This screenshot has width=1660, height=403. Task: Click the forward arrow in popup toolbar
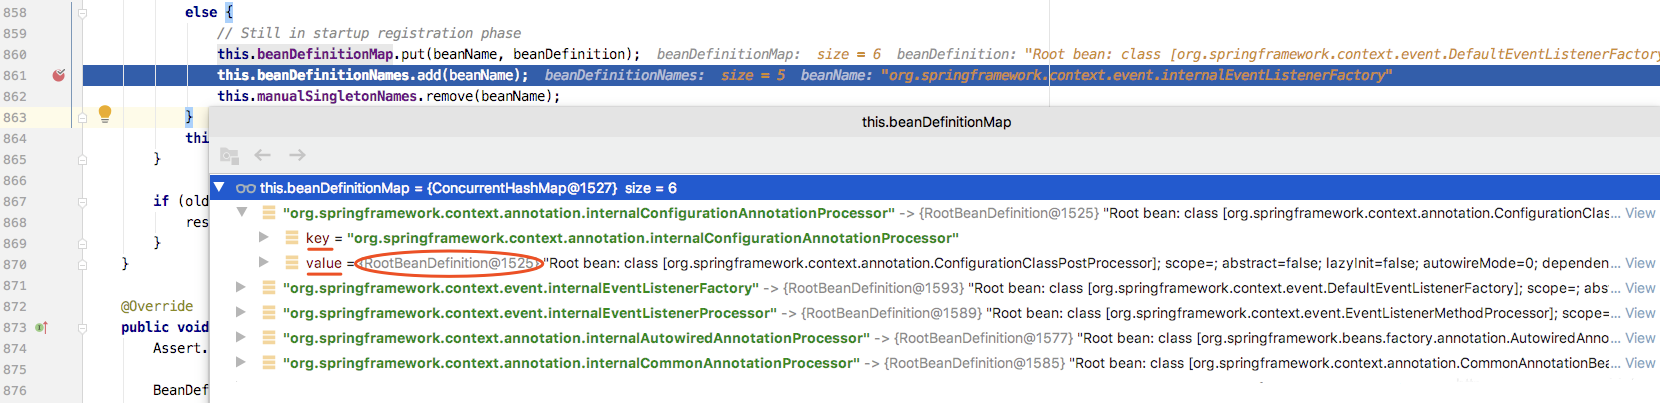[x=297, y=155]
